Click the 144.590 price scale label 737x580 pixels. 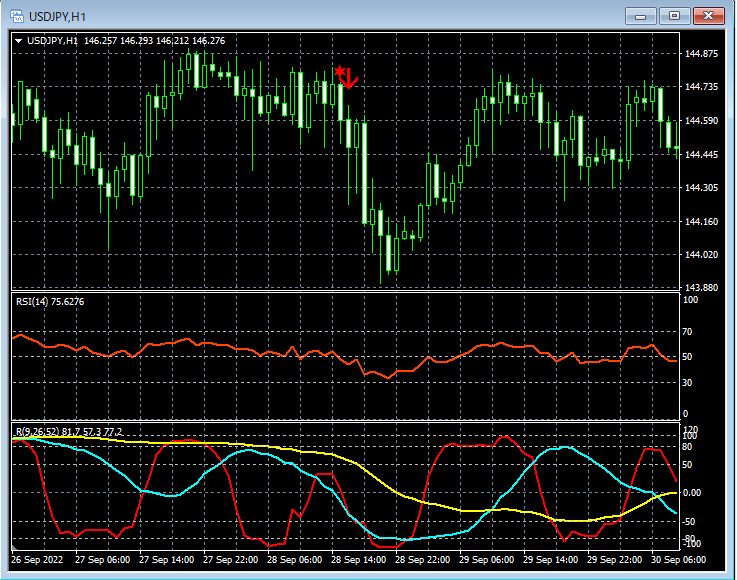point(701,121)
